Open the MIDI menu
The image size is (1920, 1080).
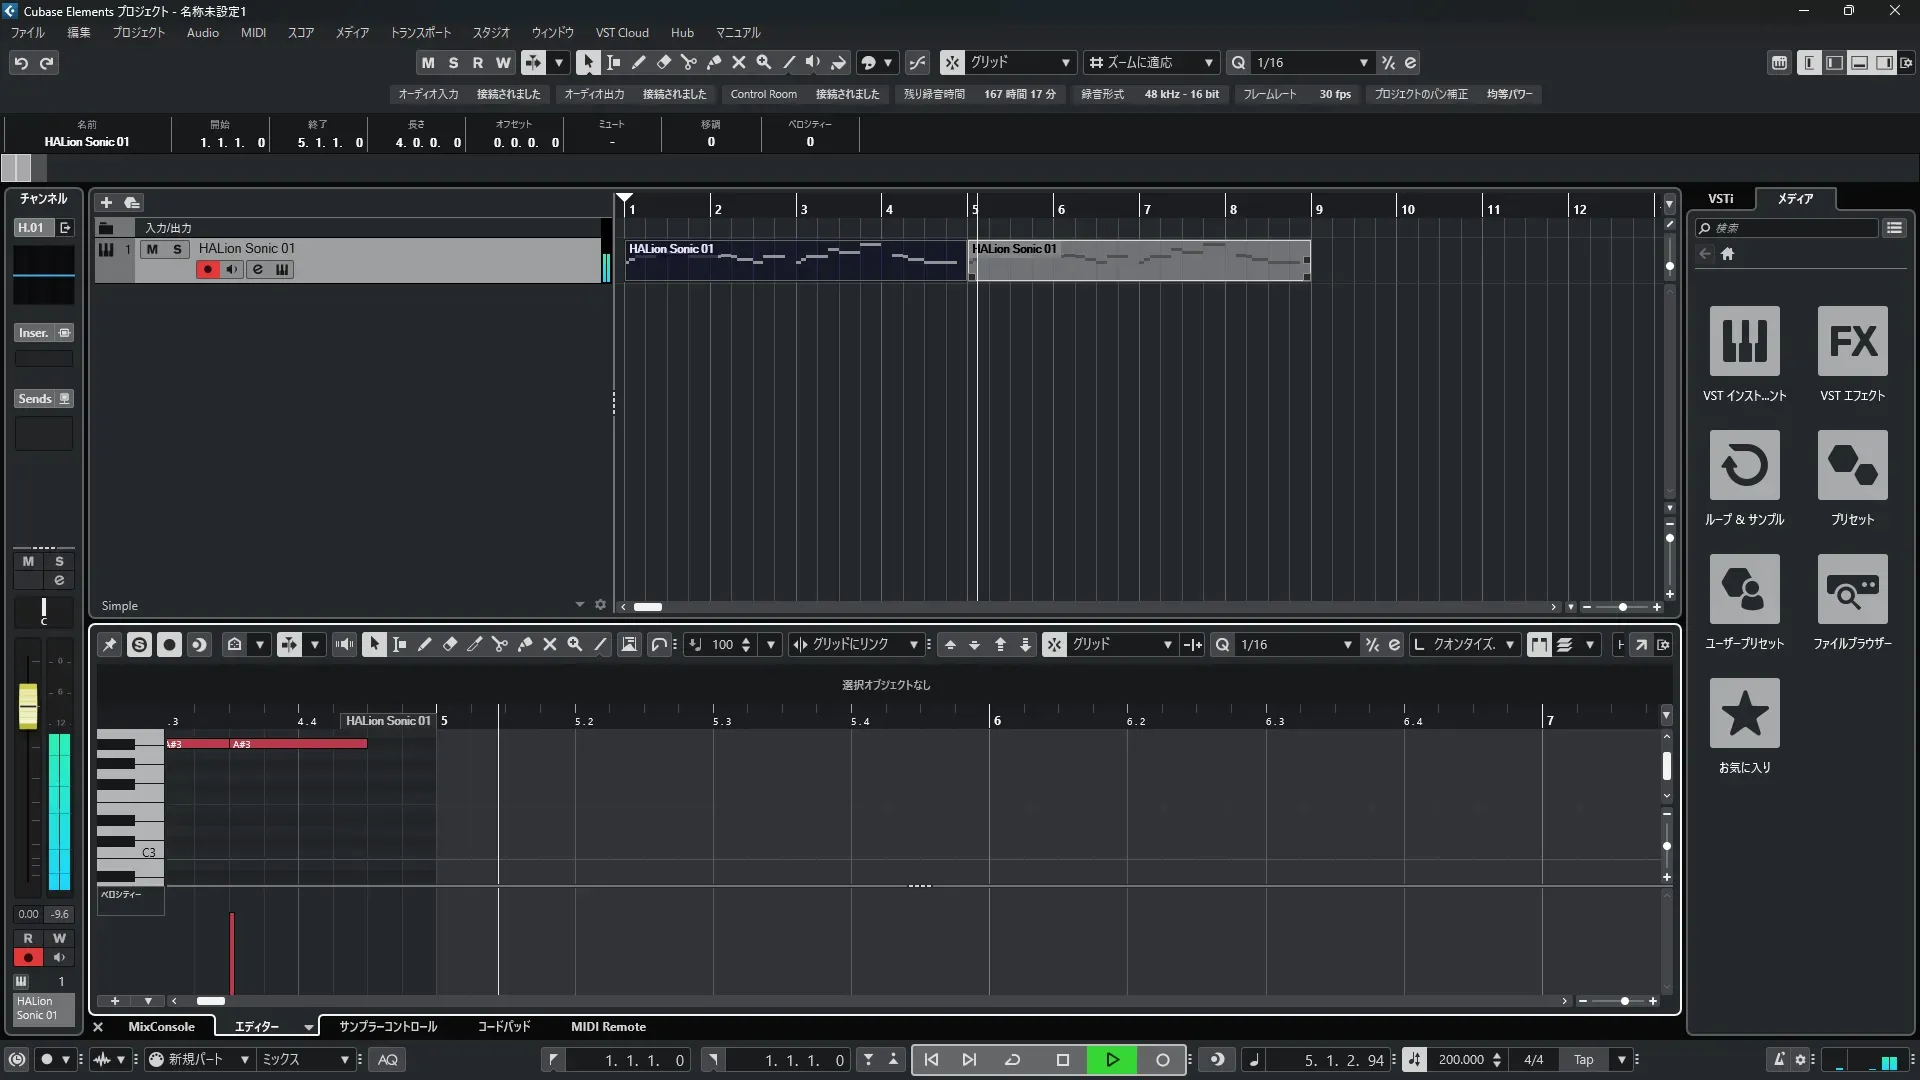[253, 32]
